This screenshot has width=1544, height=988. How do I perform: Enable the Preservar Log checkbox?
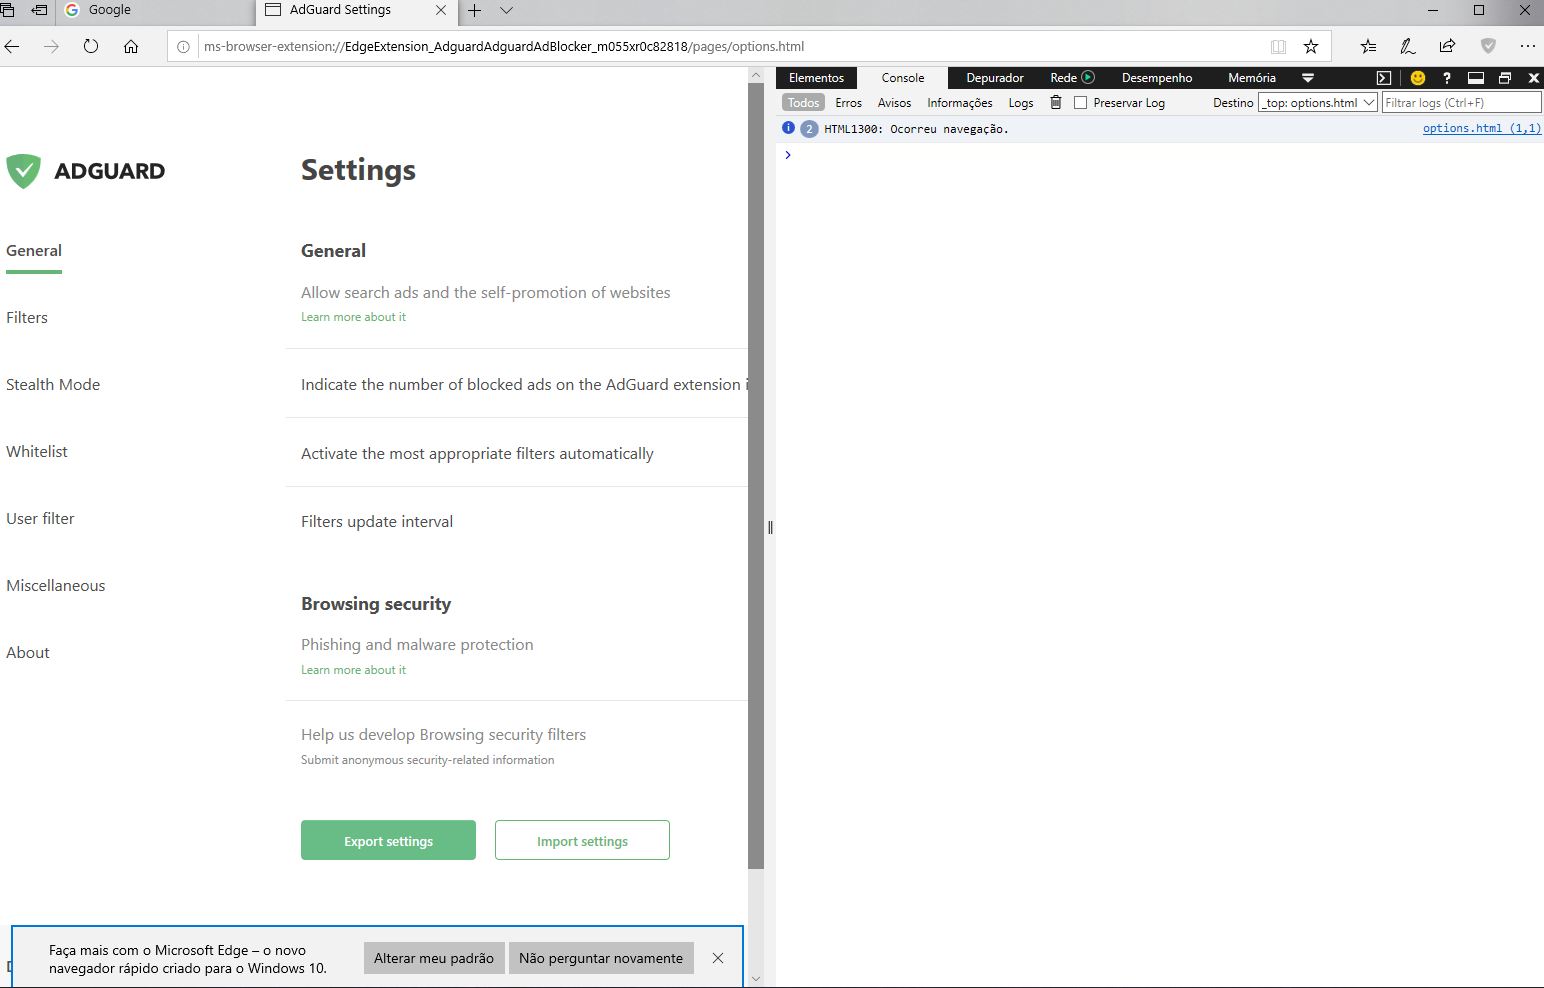coord(1080,102)
